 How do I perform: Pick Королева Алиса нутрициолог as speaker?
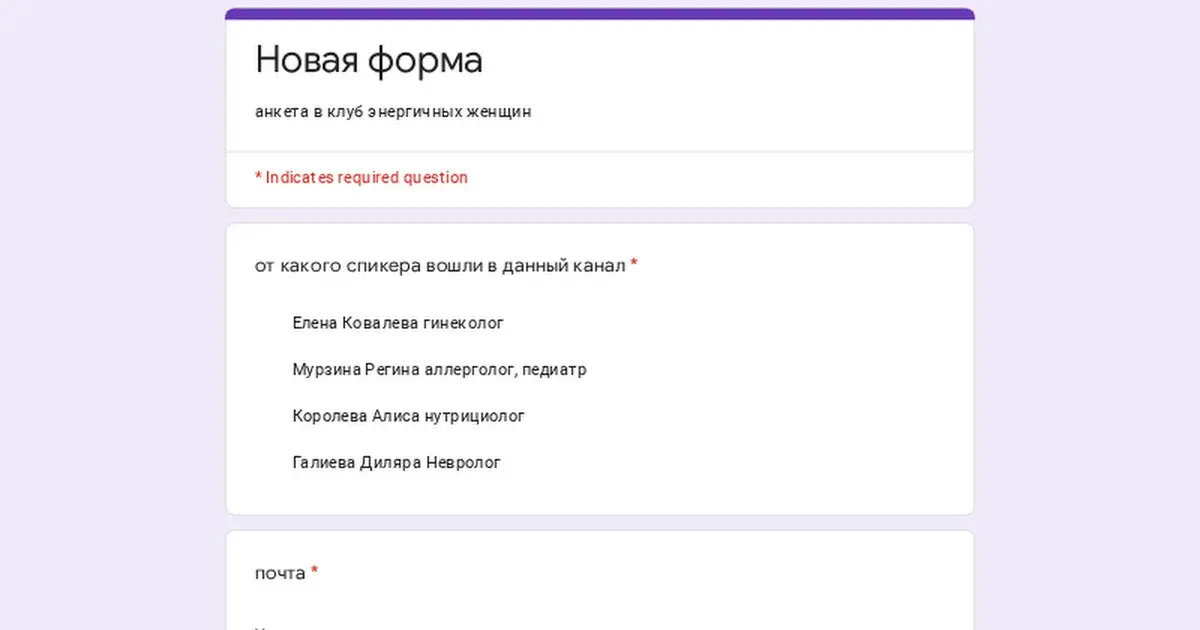409,416
